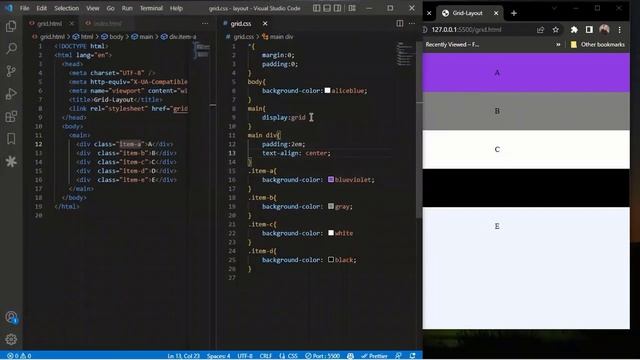Select 'html' in grid.html breadcrumb
This screenshot has height=360, width=640.
87,37
